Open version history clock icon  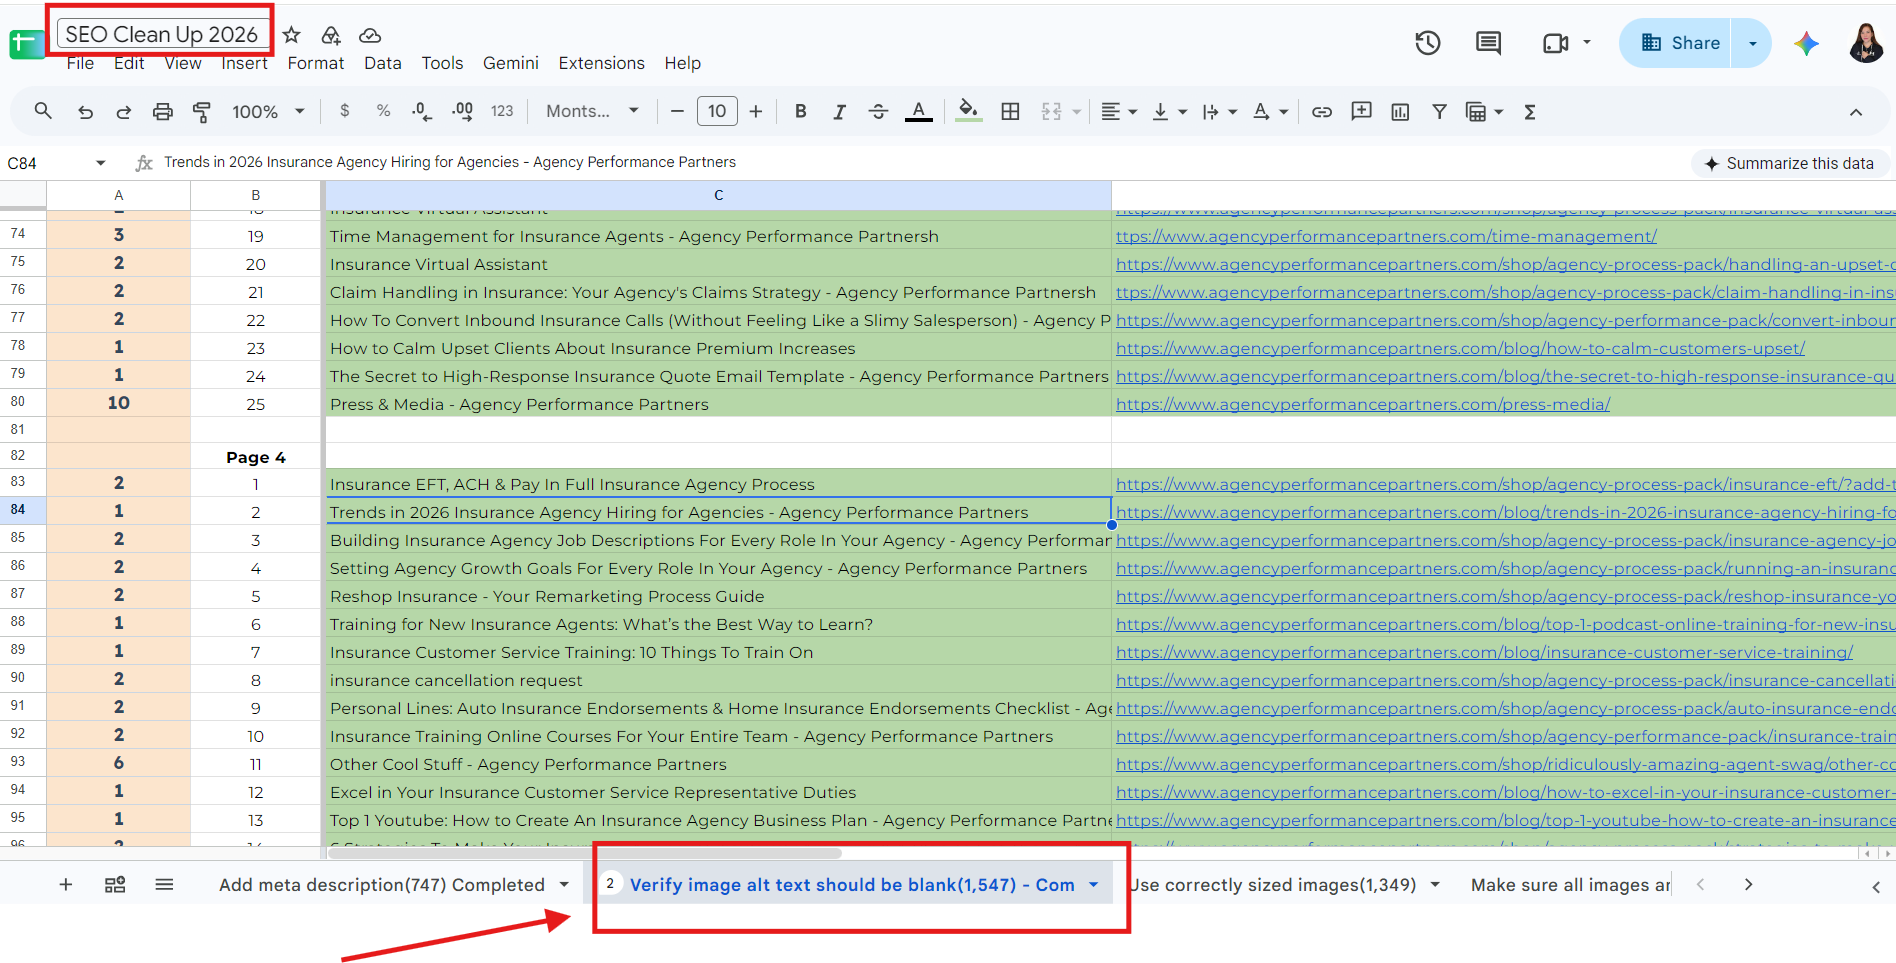(x=1428, y=43)
